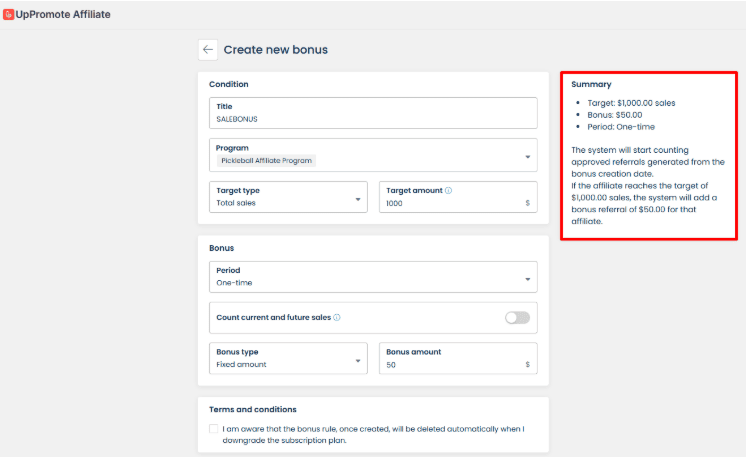Go back using the left arrow button
The width and height of the screenshot is (746, 458).
[x=208, y=49]
